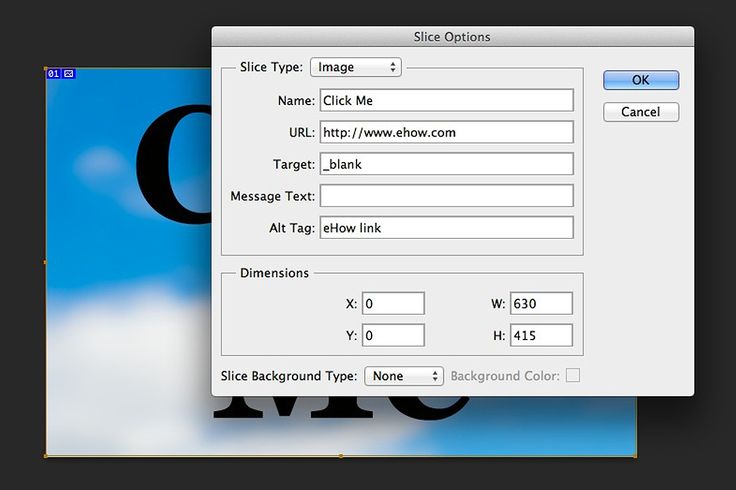Click the Name field containing Click Me

pos(446,100)
